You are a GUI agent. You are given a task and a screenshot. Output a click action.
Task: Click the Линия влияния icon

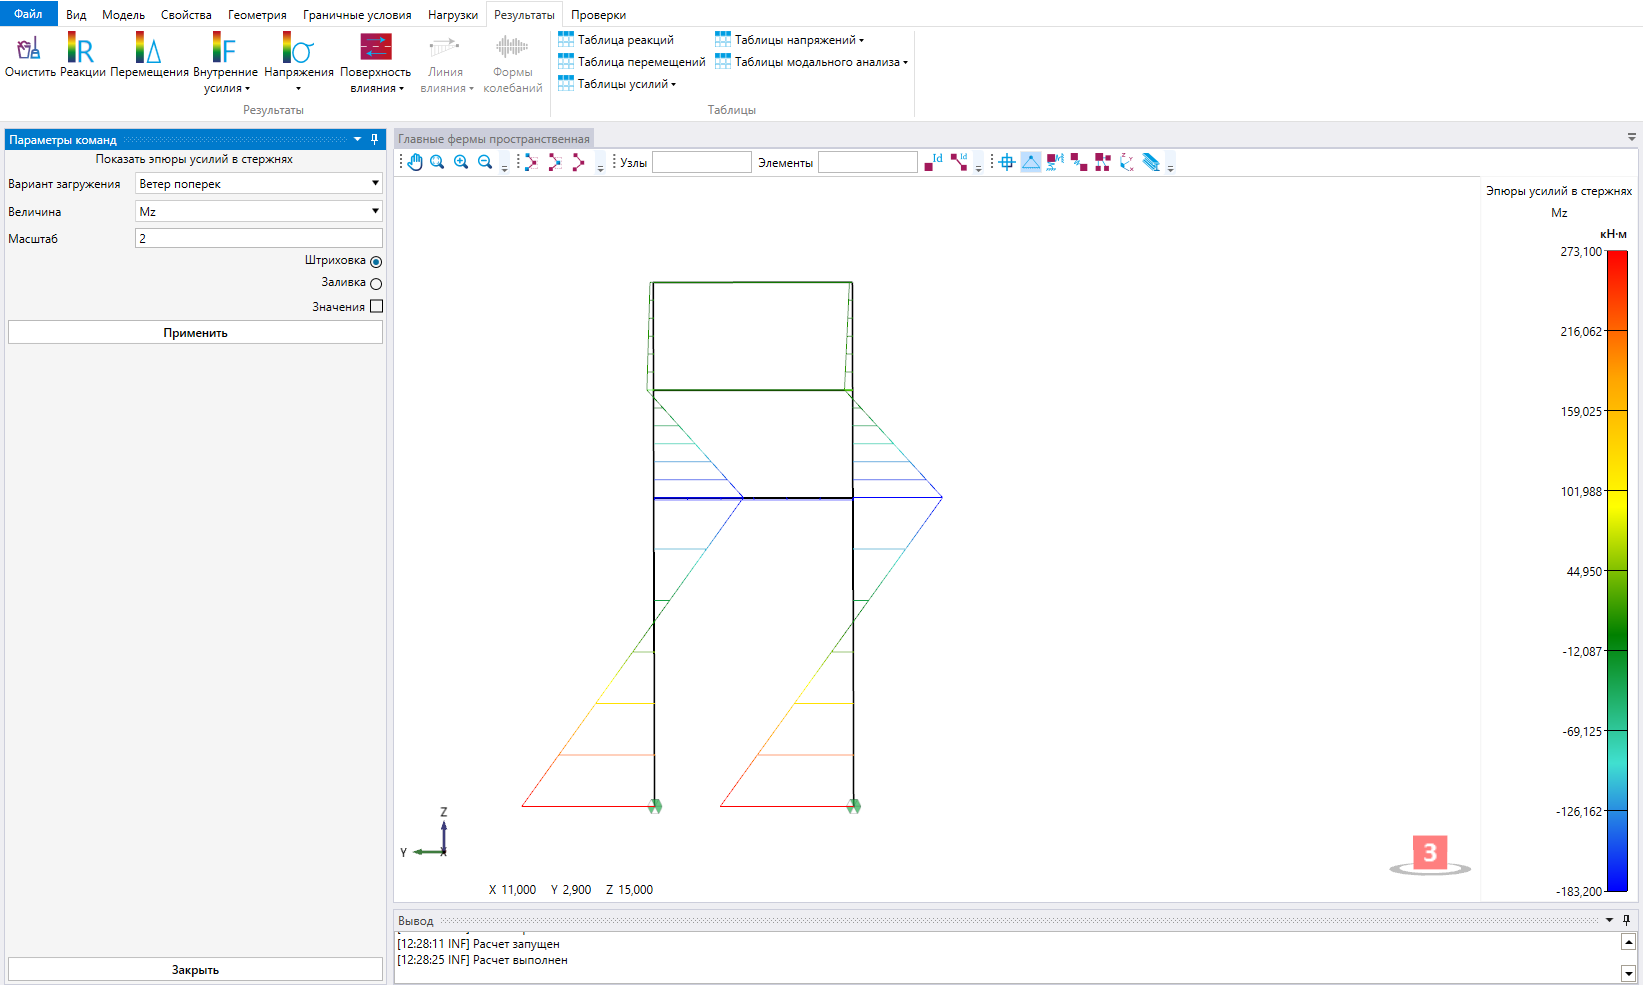coord(445,47)
